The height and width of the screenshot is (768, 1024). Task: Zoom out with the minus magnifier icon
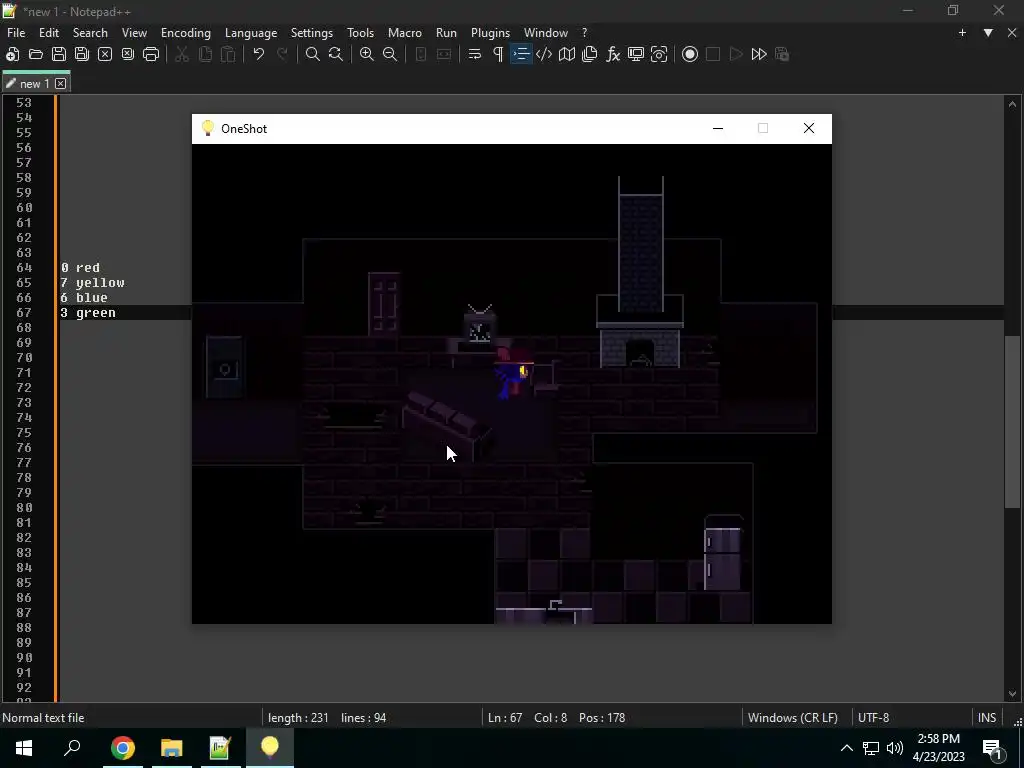pos(390,54)
